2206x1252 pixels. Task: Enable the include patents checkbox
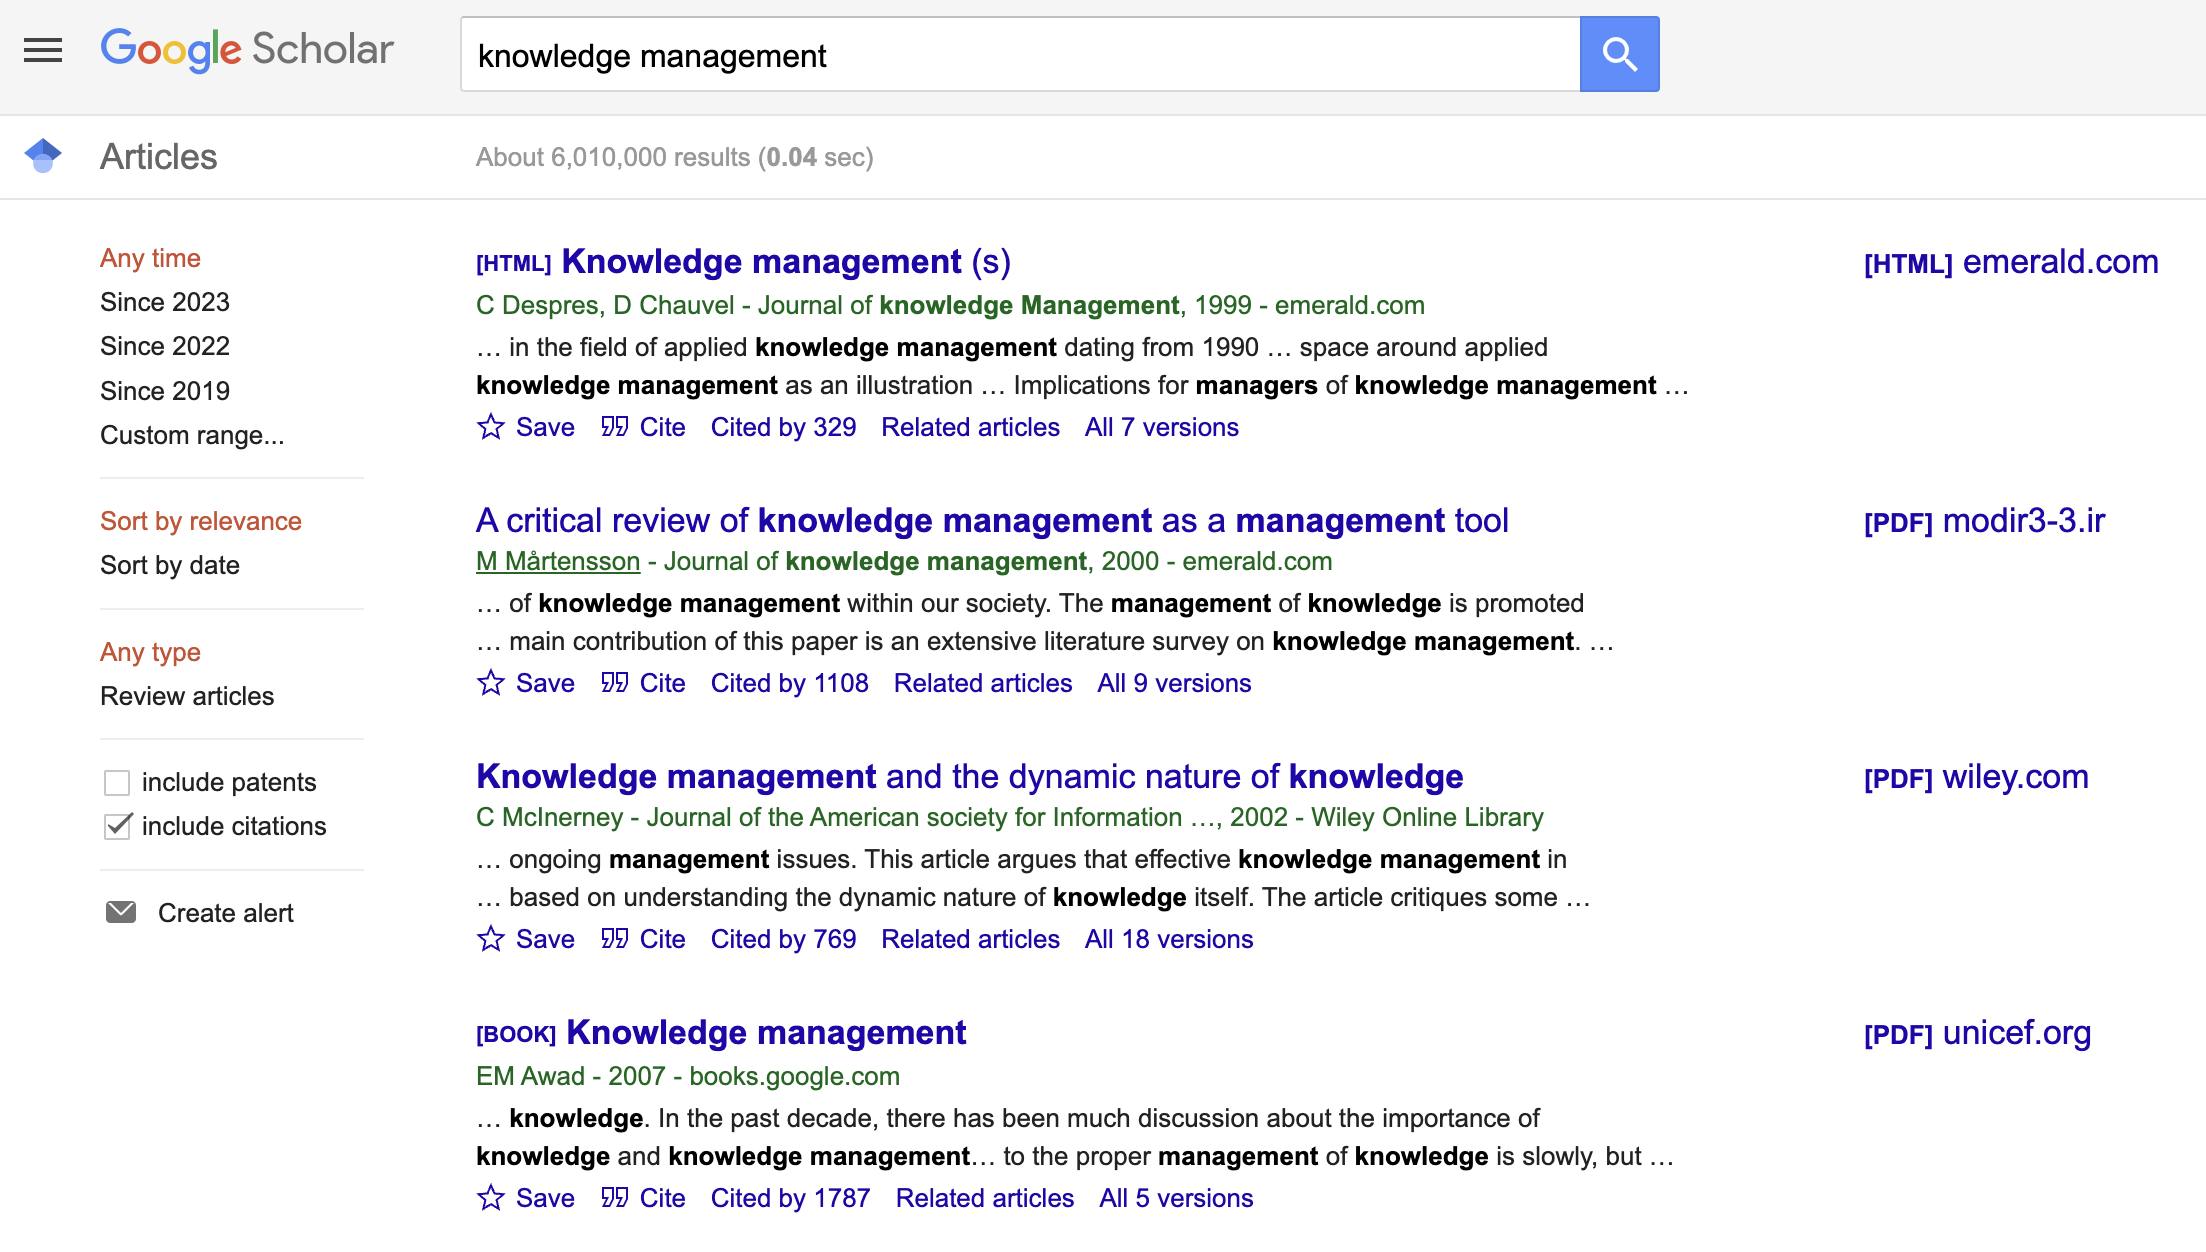coord(117,782)
